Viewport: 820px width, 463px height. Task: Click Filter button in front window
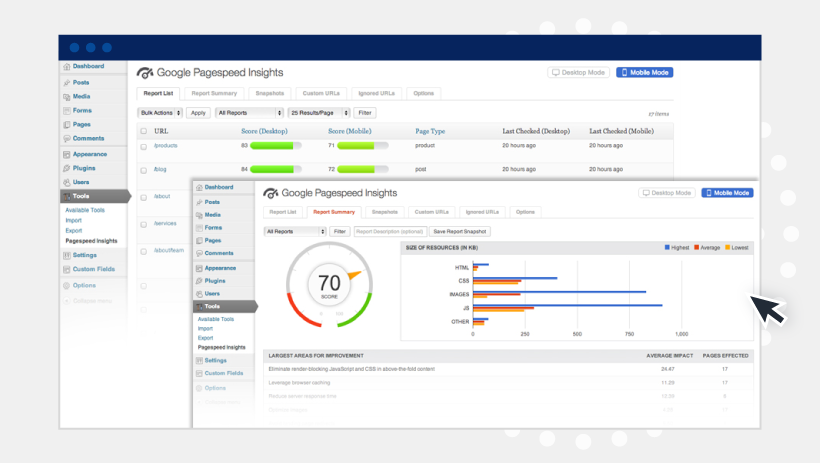click(340, 231)
